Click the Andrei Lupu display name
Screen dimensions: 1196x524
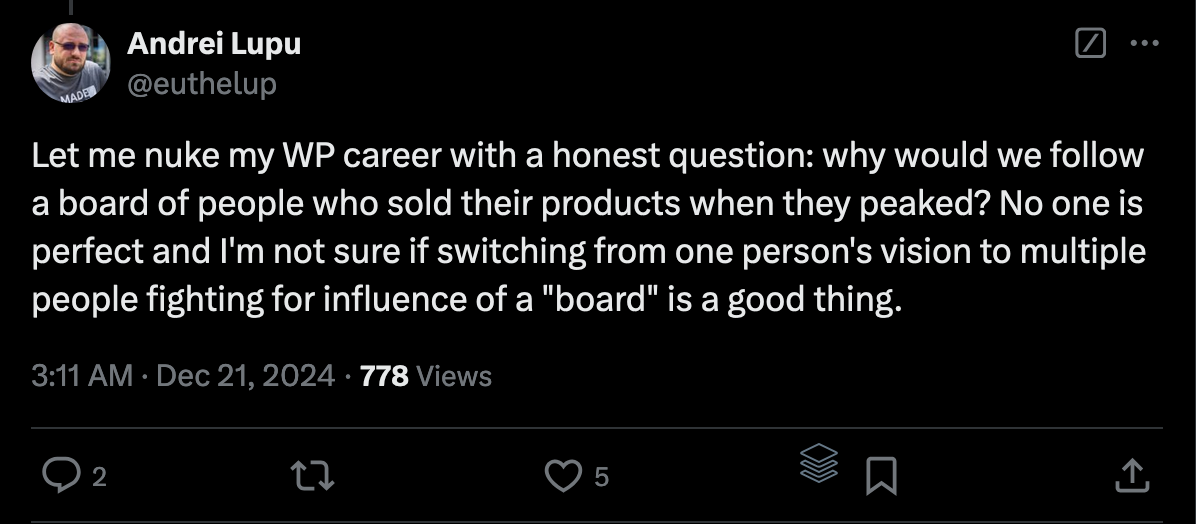[x=214, y=44]
